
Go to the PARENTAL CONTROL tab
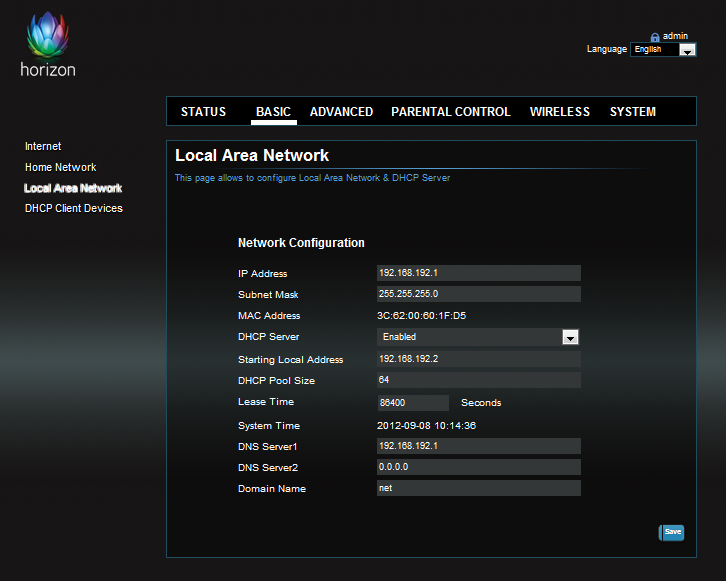click(x=451, y=112)
